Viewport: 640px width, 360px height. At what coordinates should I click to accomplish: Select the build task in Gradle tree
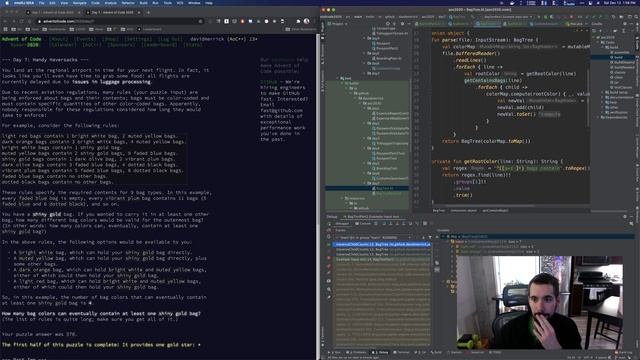[618, 57]
